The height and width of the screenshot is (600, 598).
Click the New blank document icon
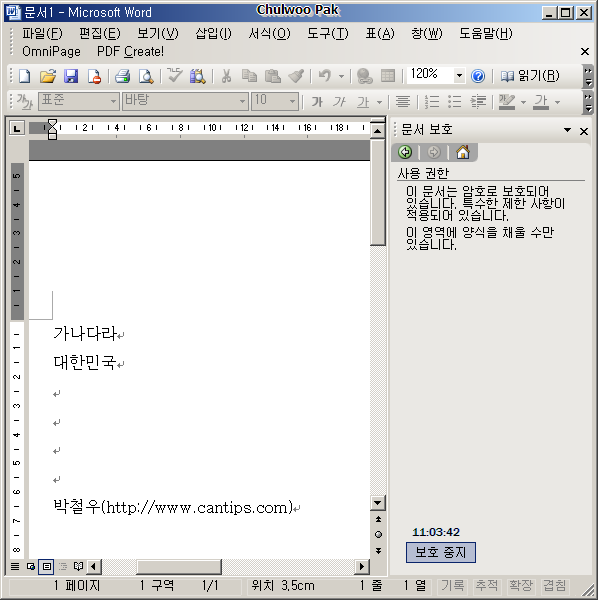pyautogui.click(x=24, y=76)
